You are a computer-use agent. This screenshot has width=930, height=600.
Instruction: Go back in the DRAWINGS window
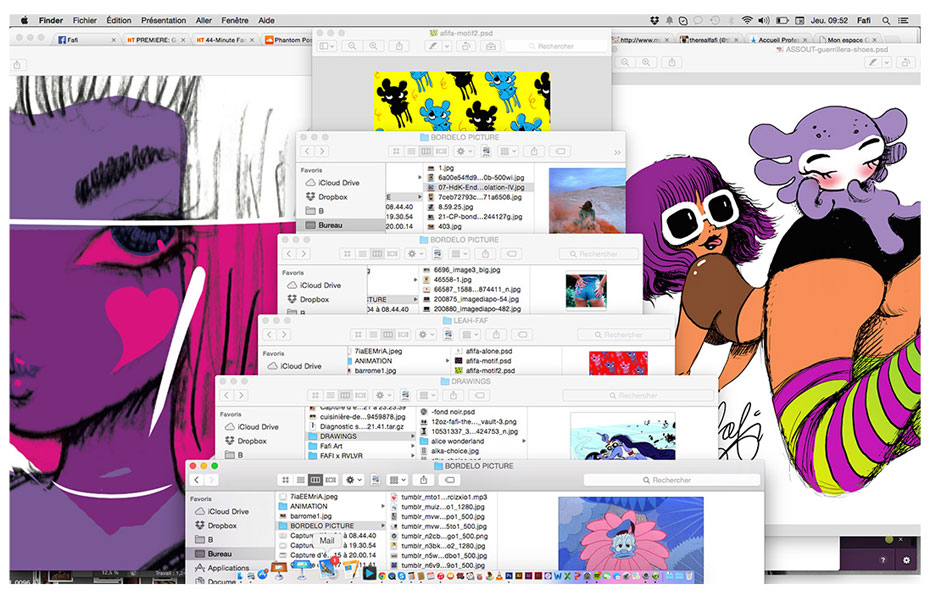(227, 395)
